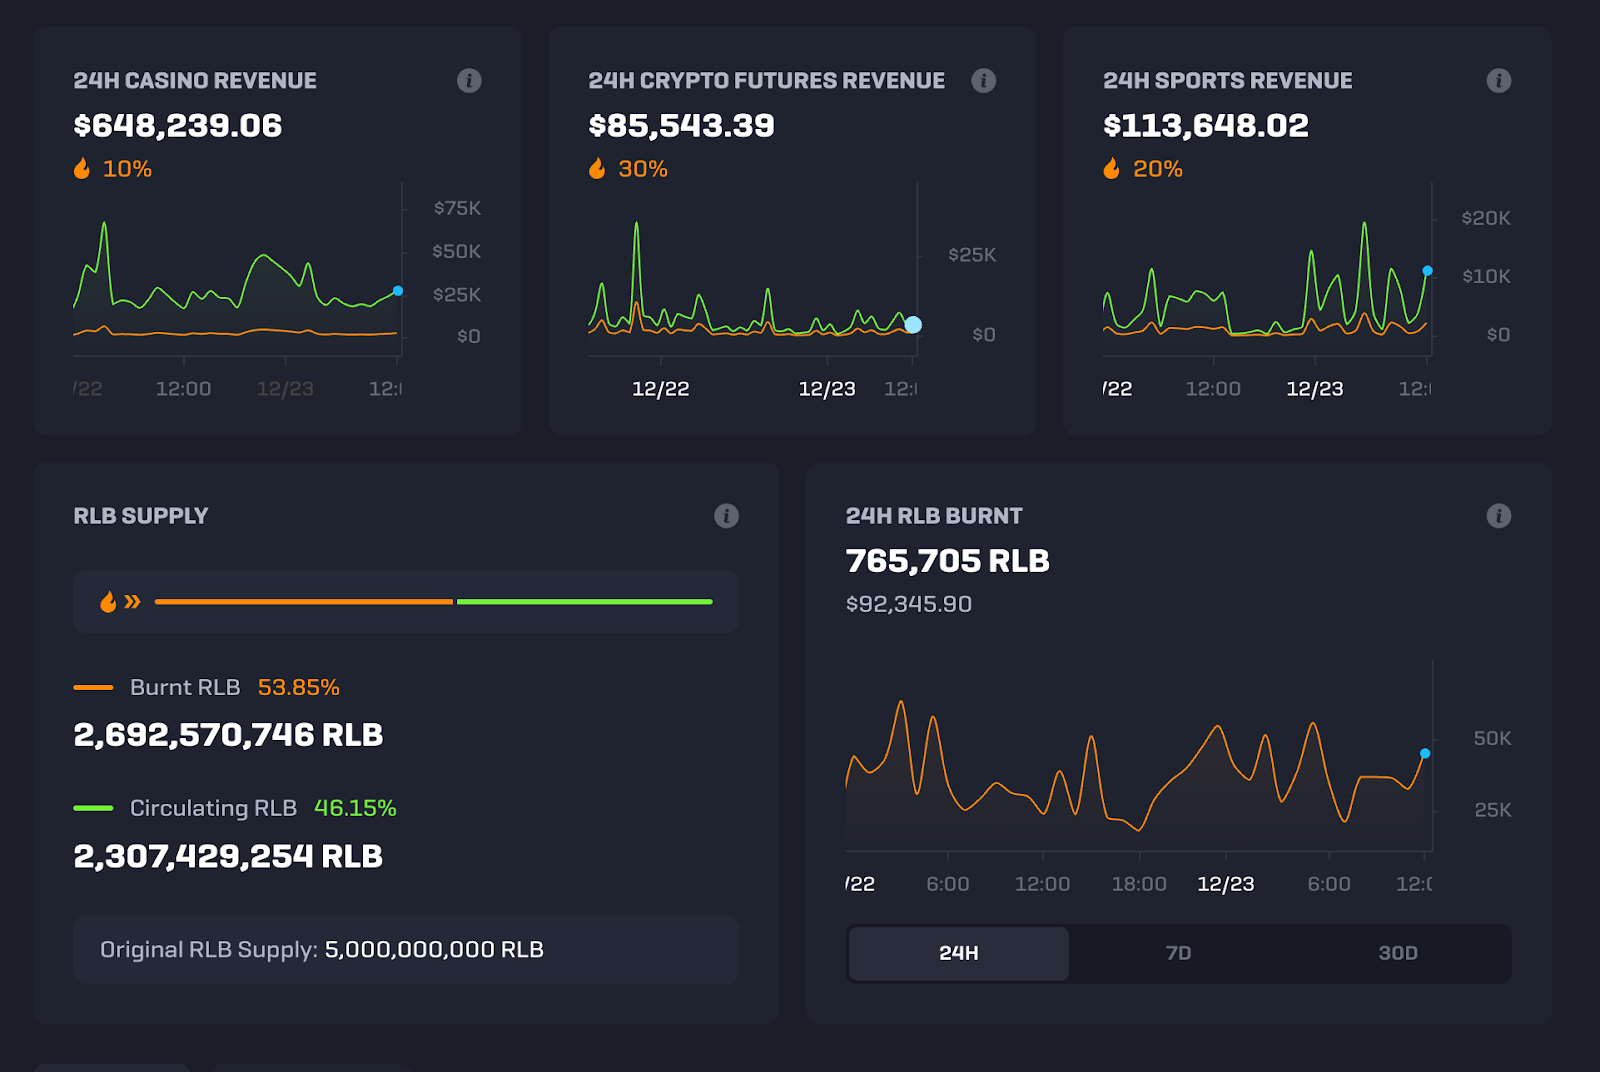This screenshot has width=1600, height=1072.
Task: Click Circulating RLB 46.15% legend label
Action: click(235, 808)
